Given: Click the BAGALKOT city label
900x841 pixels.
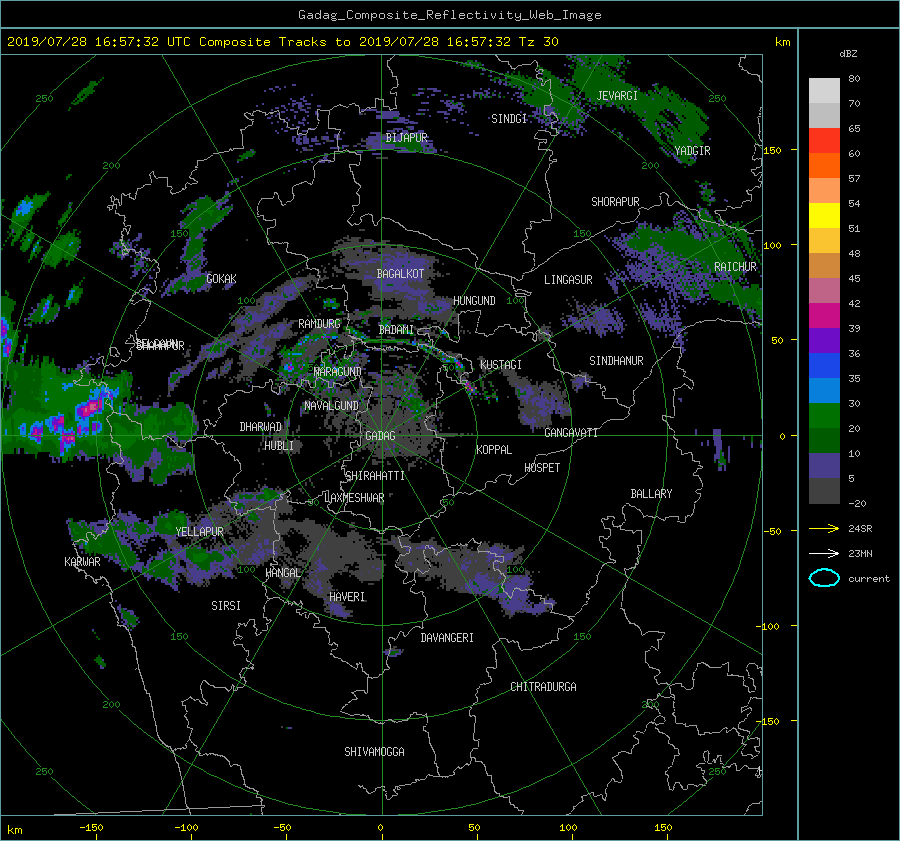Looking at the screenshot, I should coord(400,274).
